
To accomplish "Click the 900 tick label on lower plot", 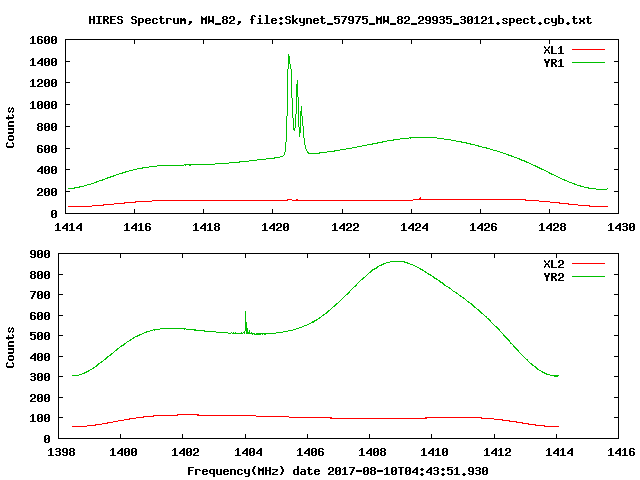I will pos(40,254).
